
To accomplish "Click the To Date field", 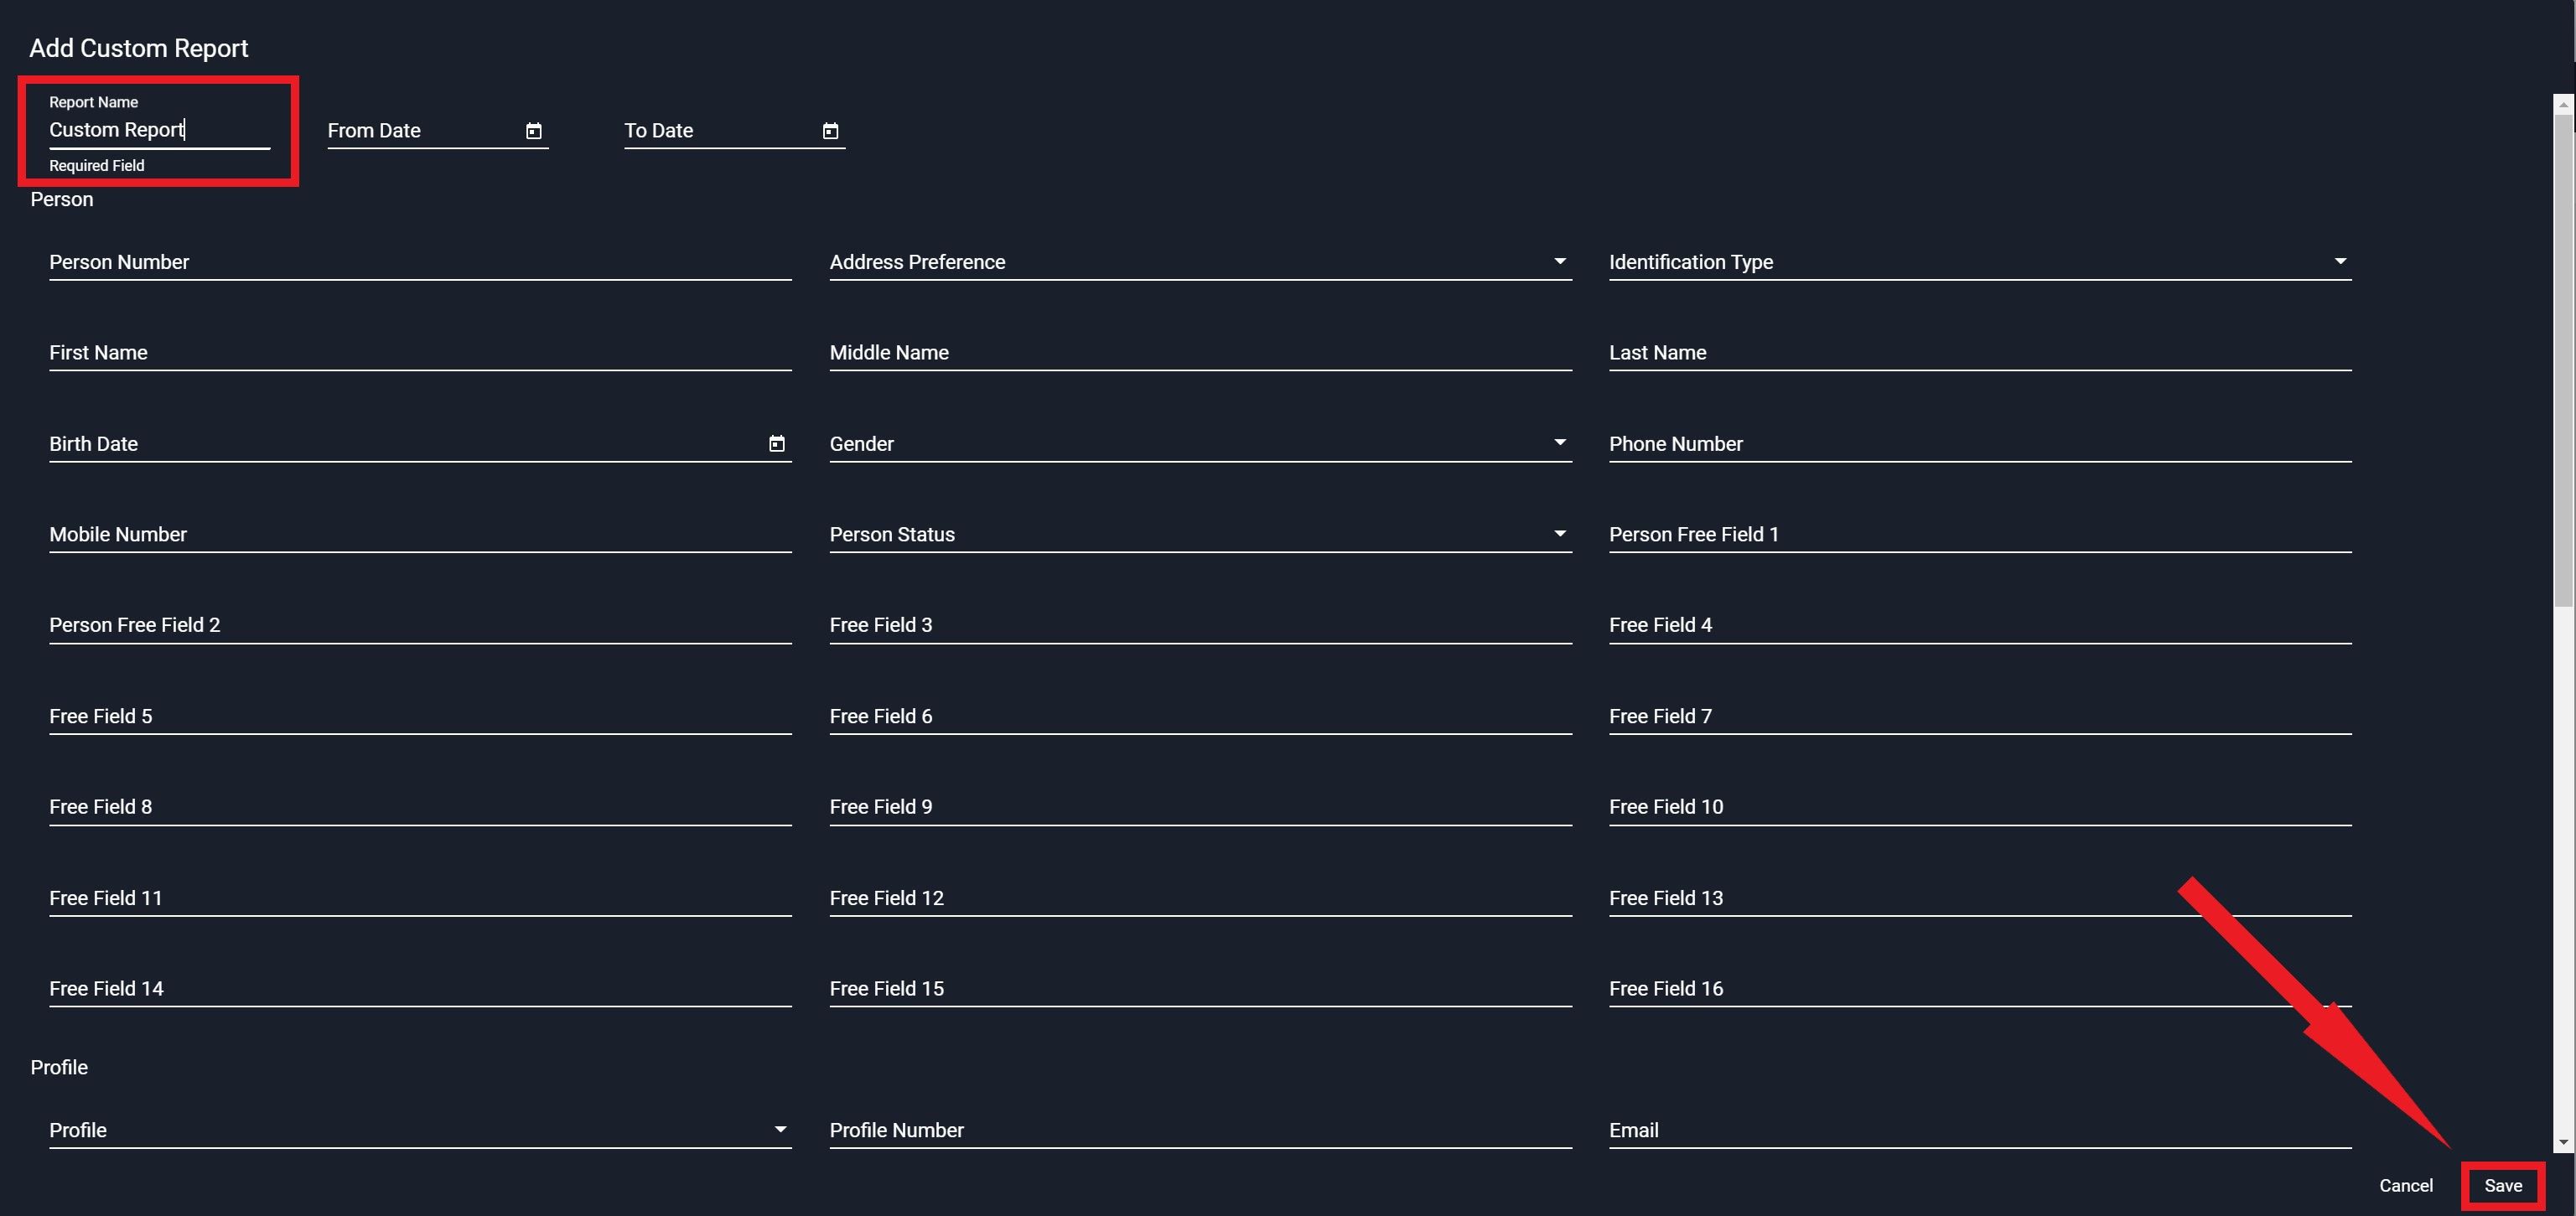I will [x=735, y=131].
